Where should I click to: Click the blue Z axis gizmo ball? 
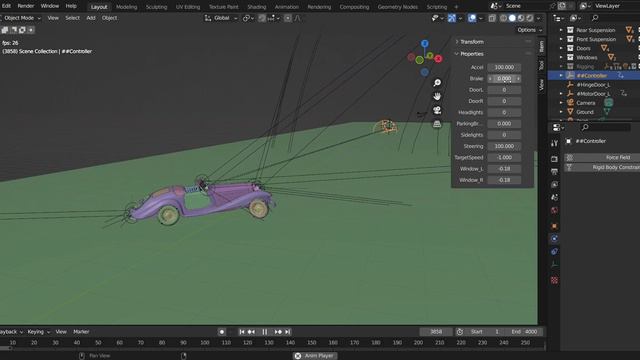coord(425,44)
